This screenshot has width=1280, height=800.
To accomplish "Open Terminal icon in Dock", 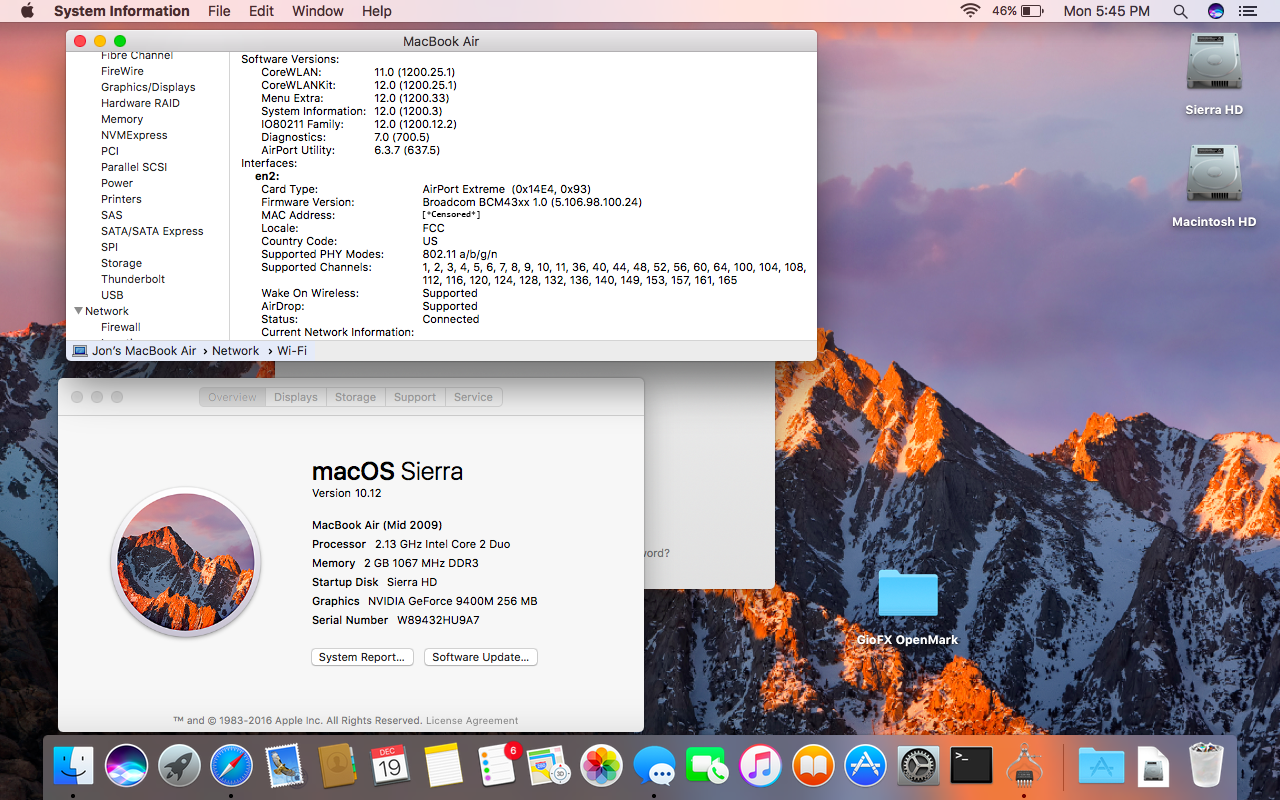I will tap(971, 767).
